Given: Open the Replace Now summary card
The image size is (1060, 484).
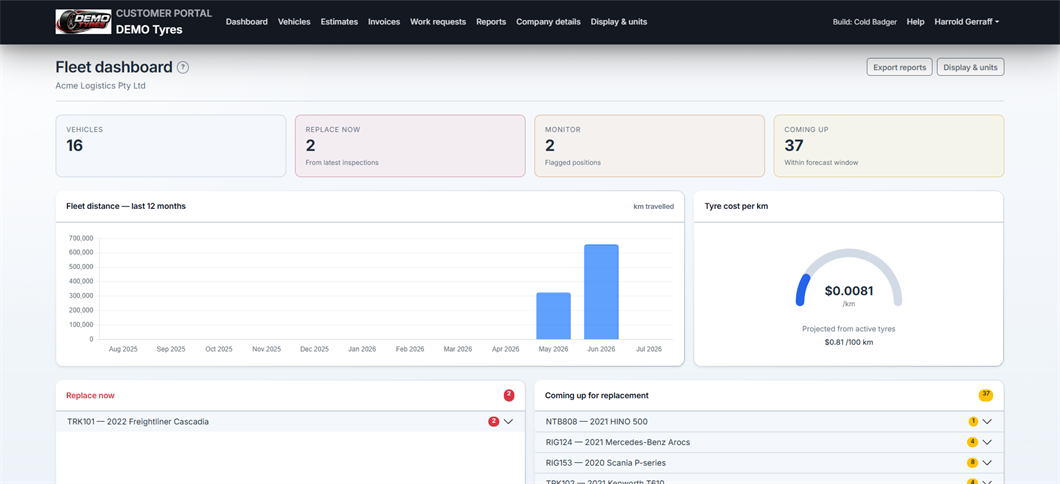Looking at the screenshot, I should coord(410,146).
